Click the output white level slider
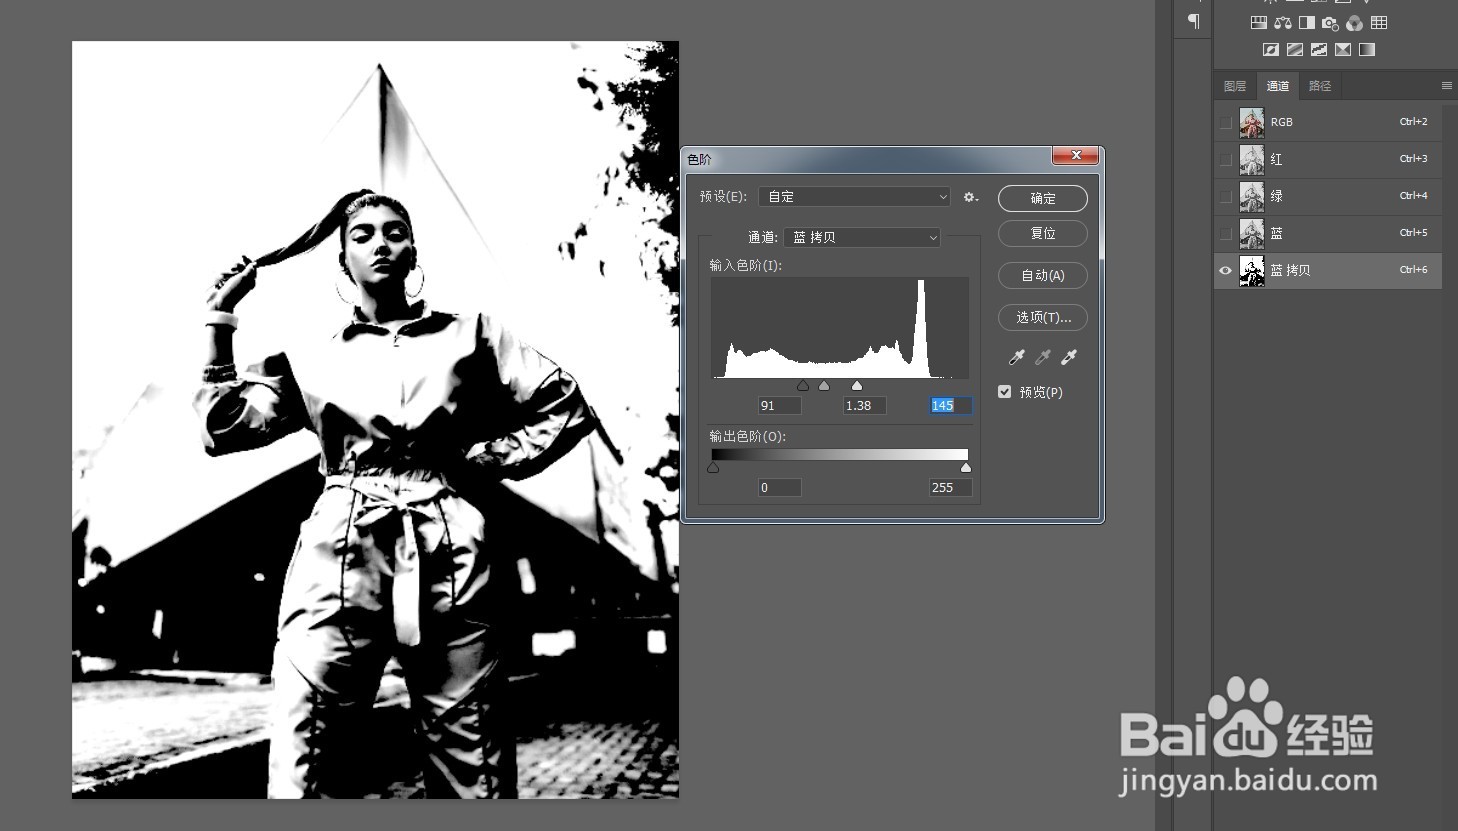The image size is (1458, 831). 965,467
